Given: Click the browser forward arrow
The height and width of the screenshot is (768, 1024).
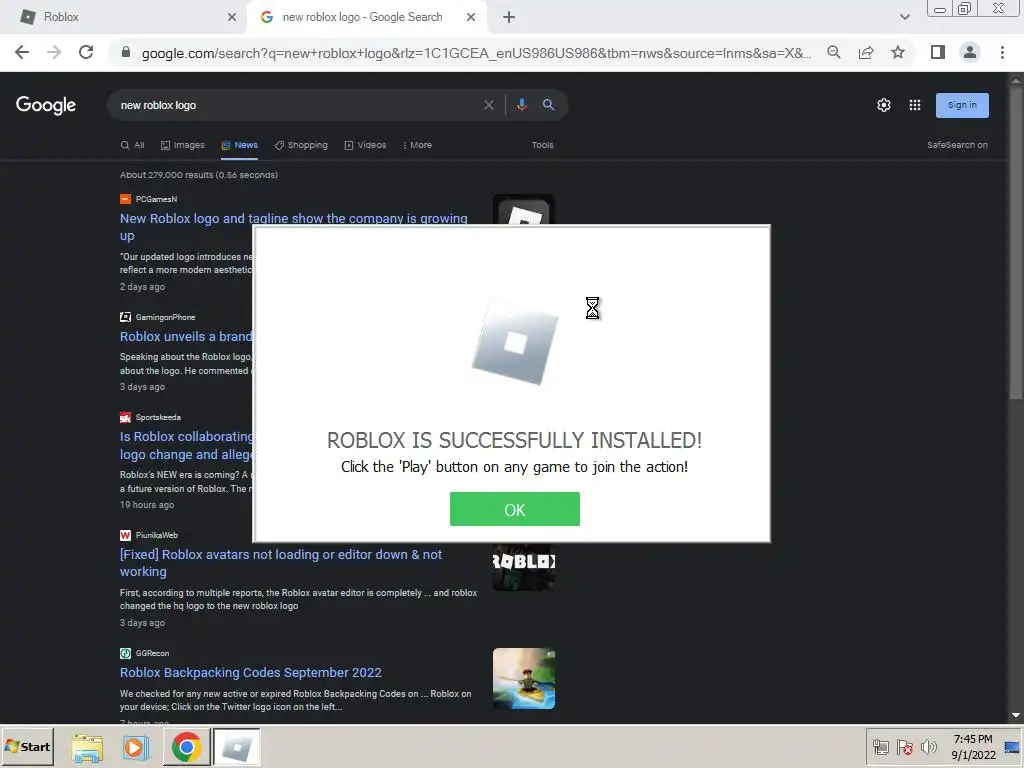Looking at the screenshot, I should [54, 52].
